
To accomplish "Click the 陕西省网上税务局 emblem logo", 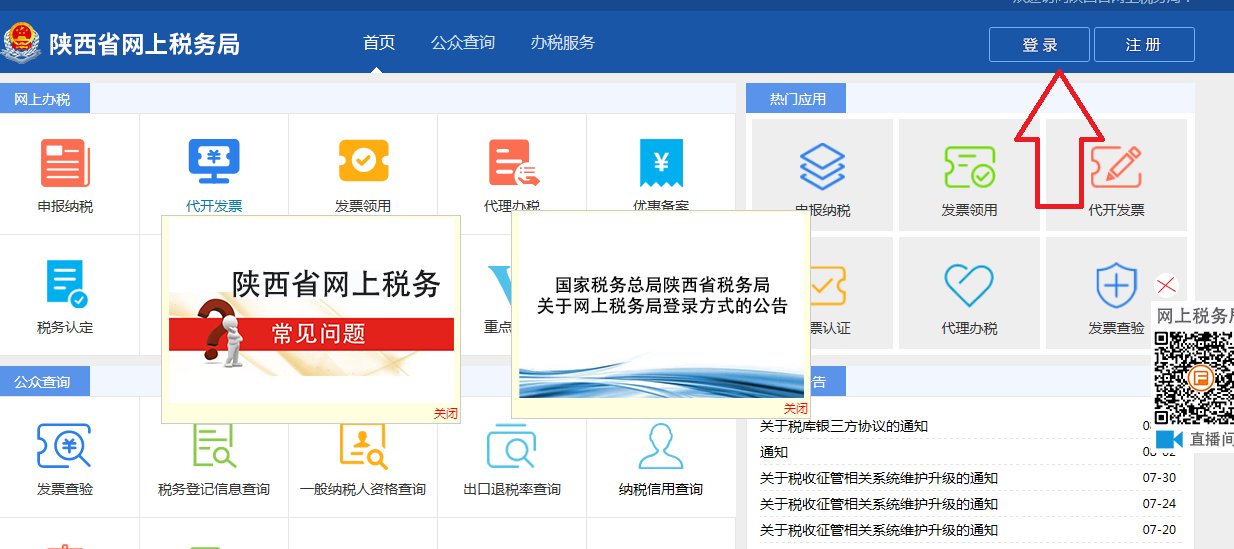I will pyautogui.click(x=20, y=44).
